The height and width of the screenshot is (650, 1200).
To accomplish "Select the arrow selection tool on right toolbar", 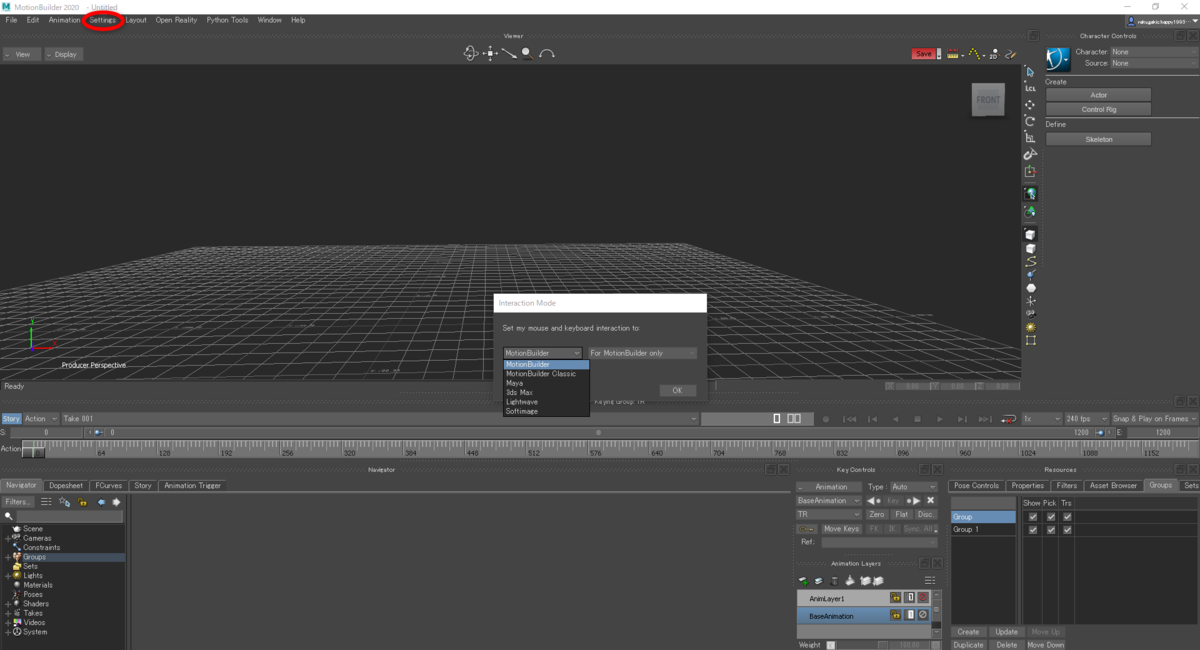I will [x=1030, y=71].
